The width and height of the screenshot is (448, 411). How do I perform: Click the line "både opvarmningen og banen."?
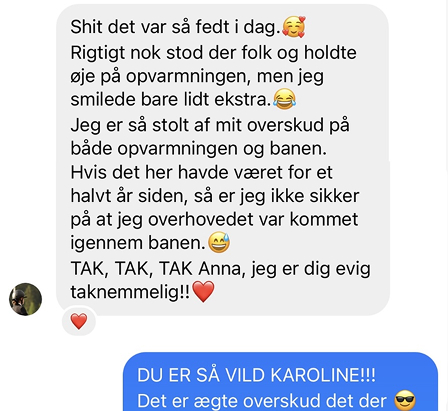(198, 149)
